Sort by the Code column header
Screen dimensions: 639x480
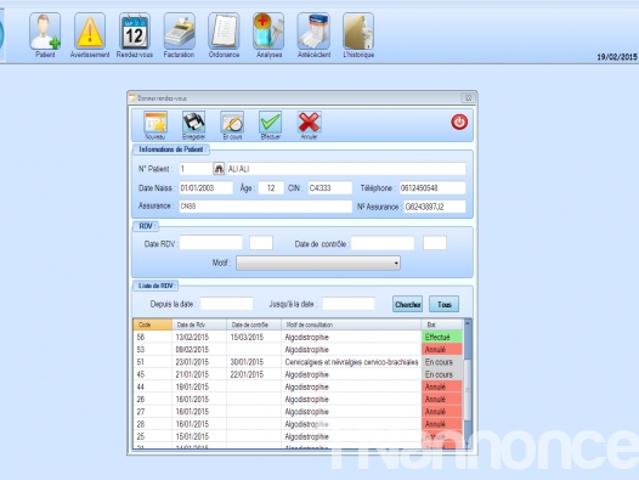point(153,325)
